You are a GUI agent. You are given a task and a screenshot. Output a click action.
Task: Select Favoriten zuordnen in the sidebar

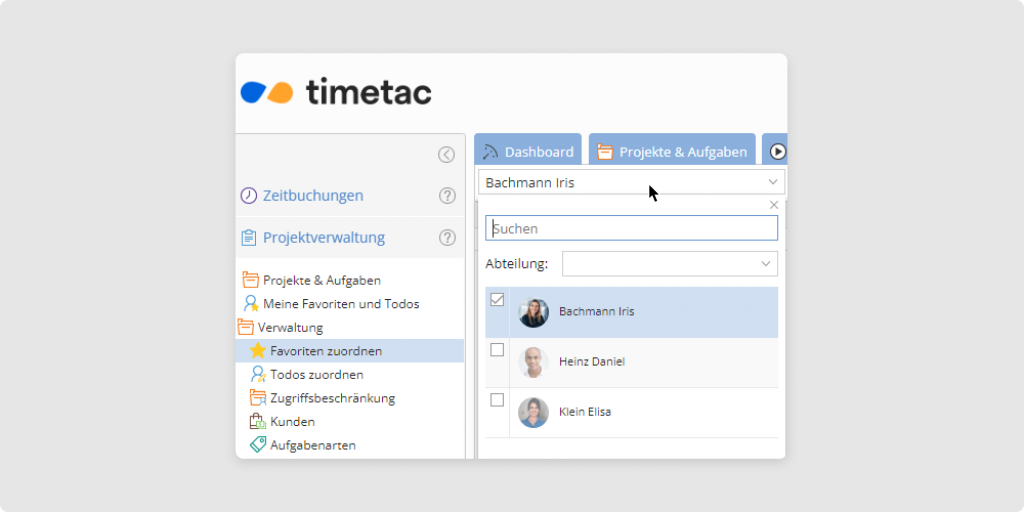pyautogui.click(x=325, y=351)
